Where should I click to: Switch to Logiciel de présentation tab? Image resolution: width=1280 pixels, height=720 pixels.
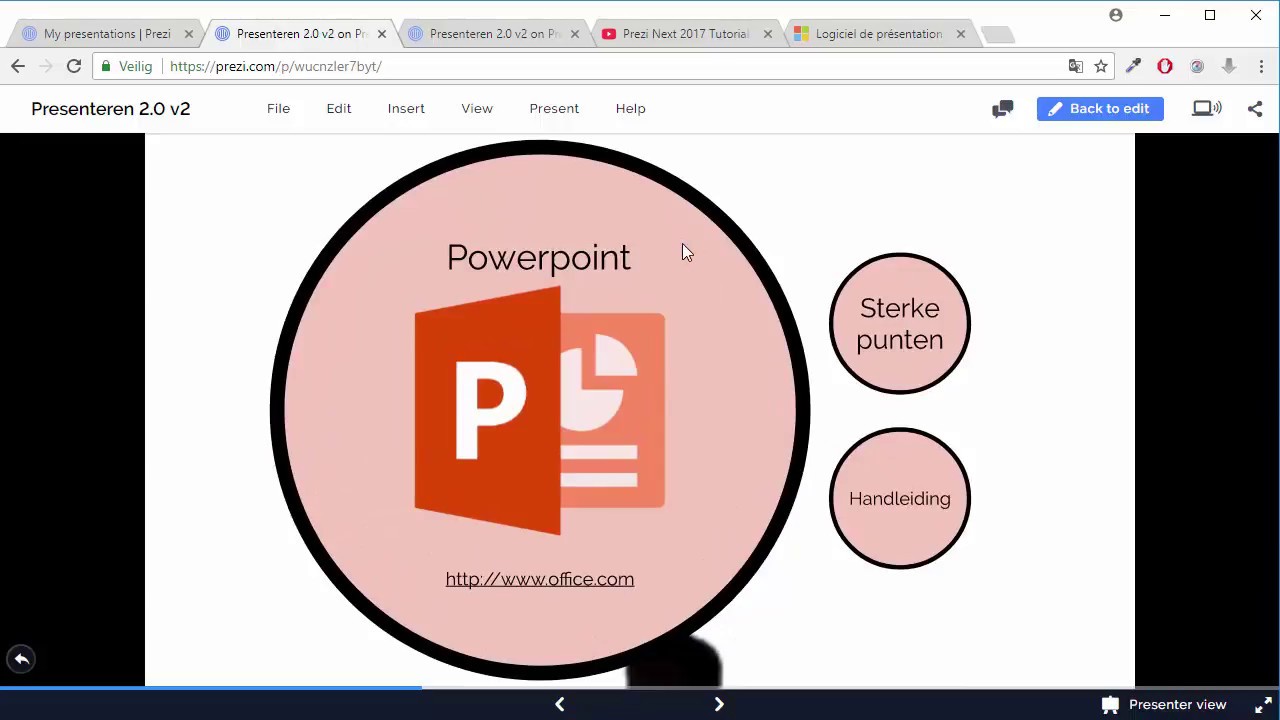[879, 34]
